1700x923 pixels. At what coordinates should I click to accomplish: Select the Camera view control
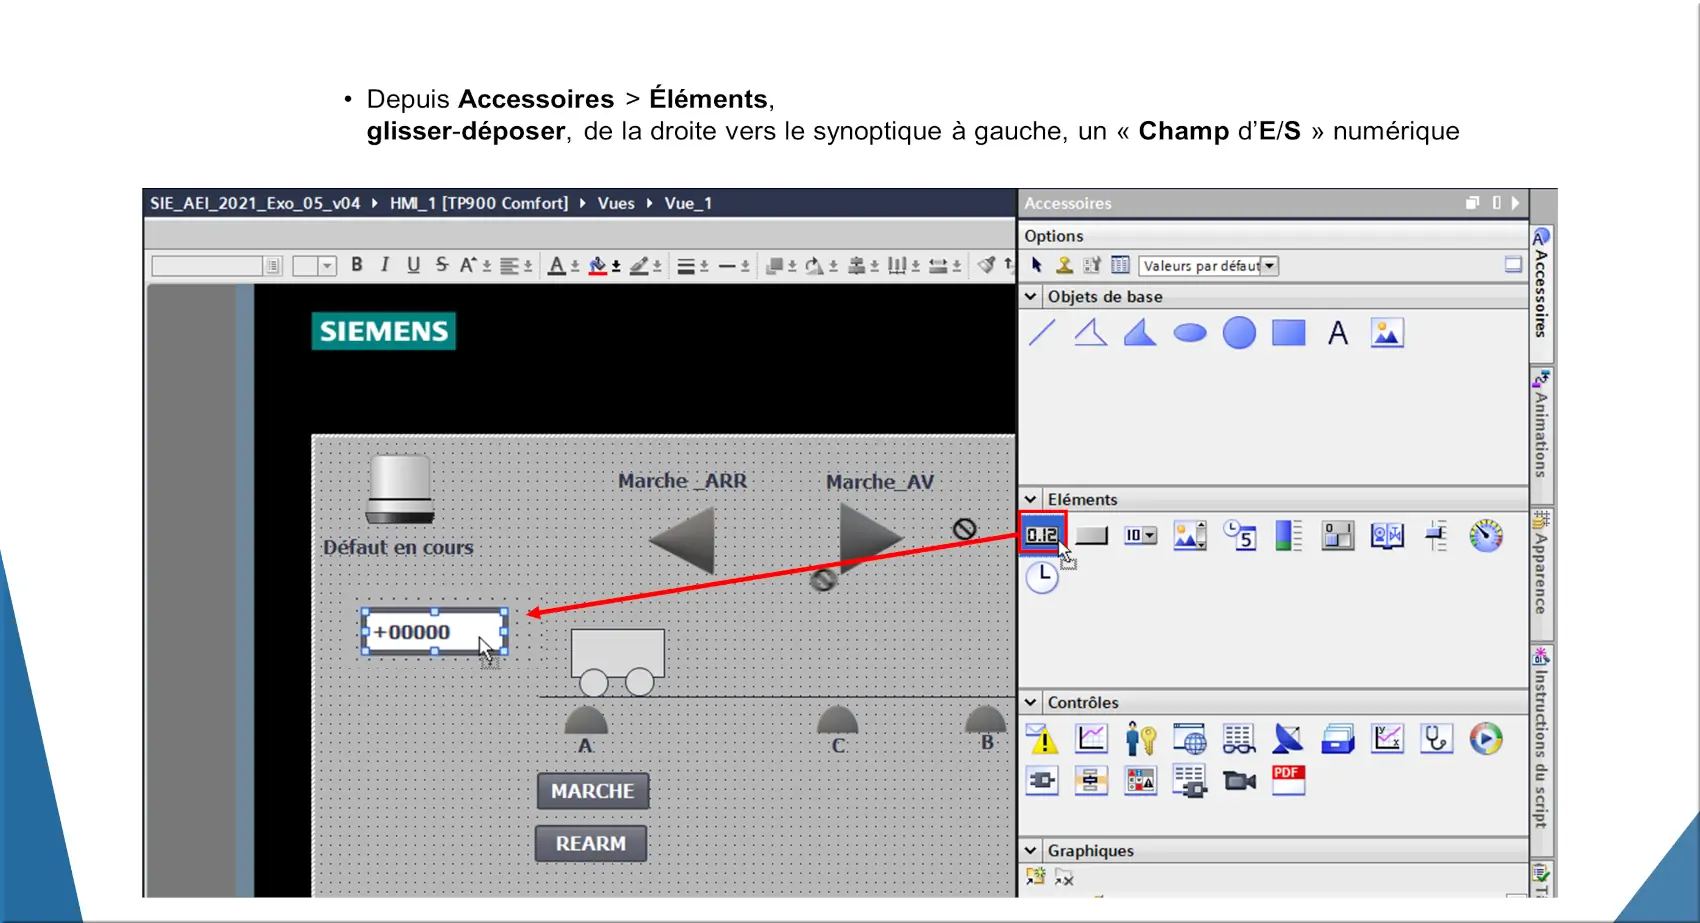(1239, 780)
